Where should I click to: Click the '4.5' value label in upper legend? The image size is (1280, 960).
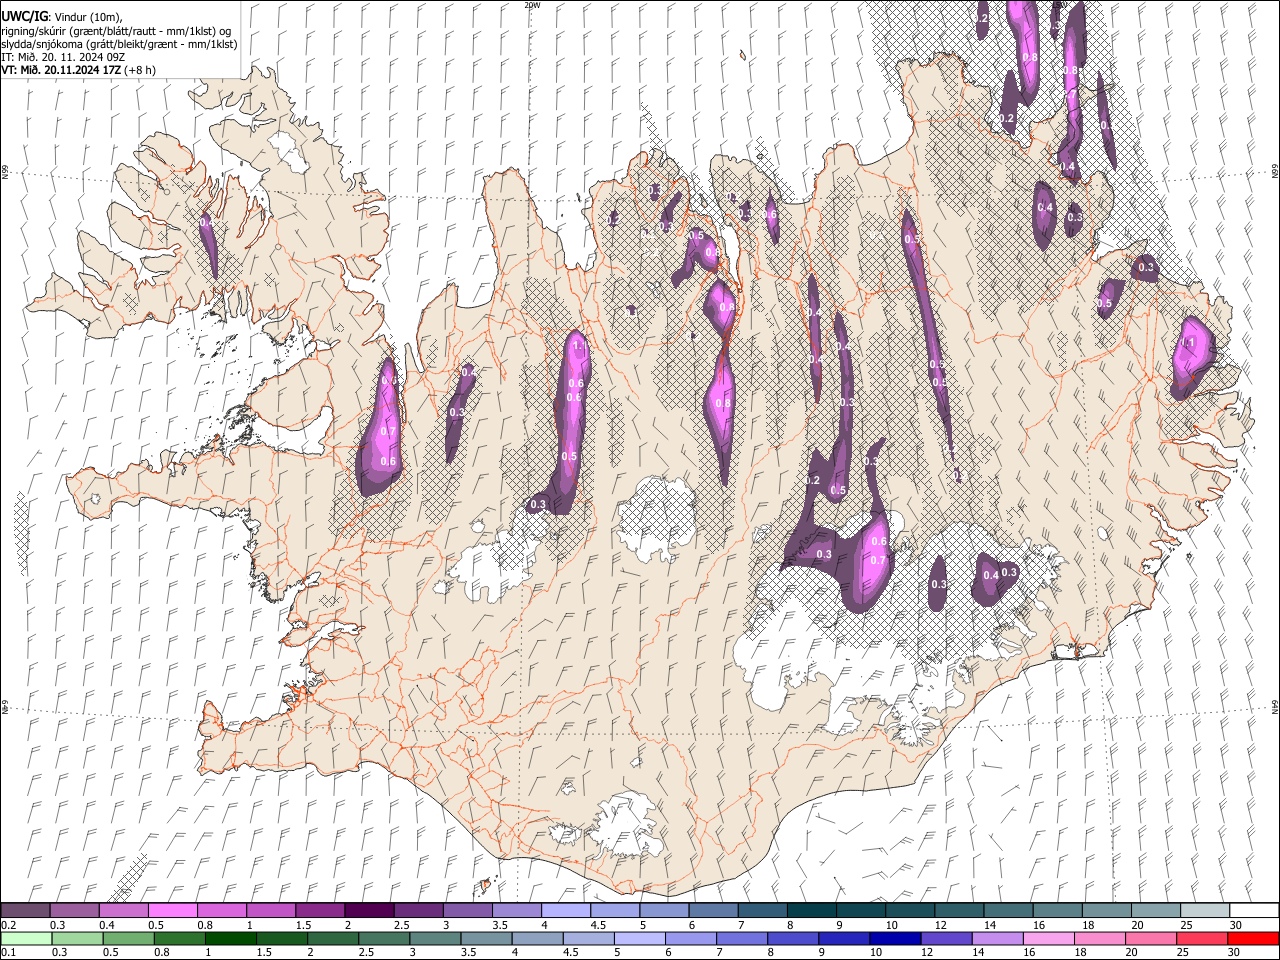598,926
